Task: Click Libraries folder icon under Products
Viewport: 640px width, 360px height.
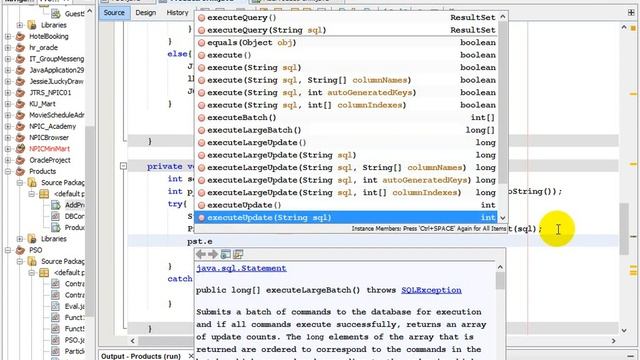Action: (x=32, y=239)
